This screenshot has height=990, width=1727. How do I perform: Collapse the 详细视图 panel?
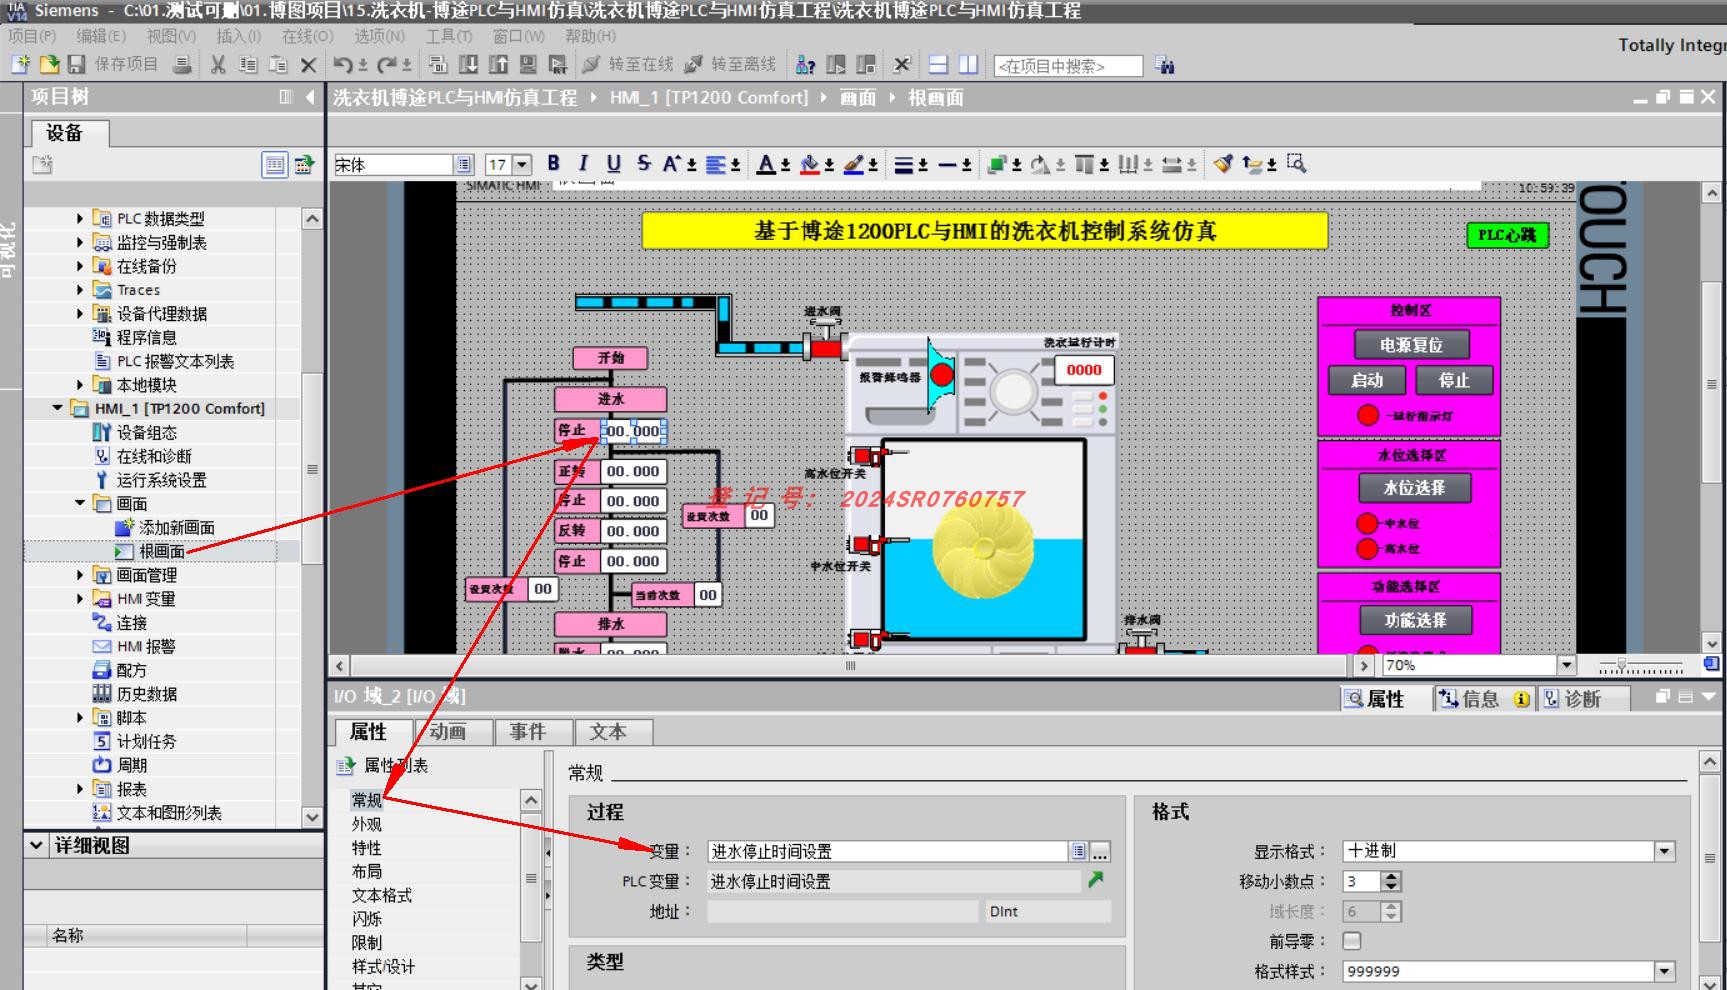(37, 846)
